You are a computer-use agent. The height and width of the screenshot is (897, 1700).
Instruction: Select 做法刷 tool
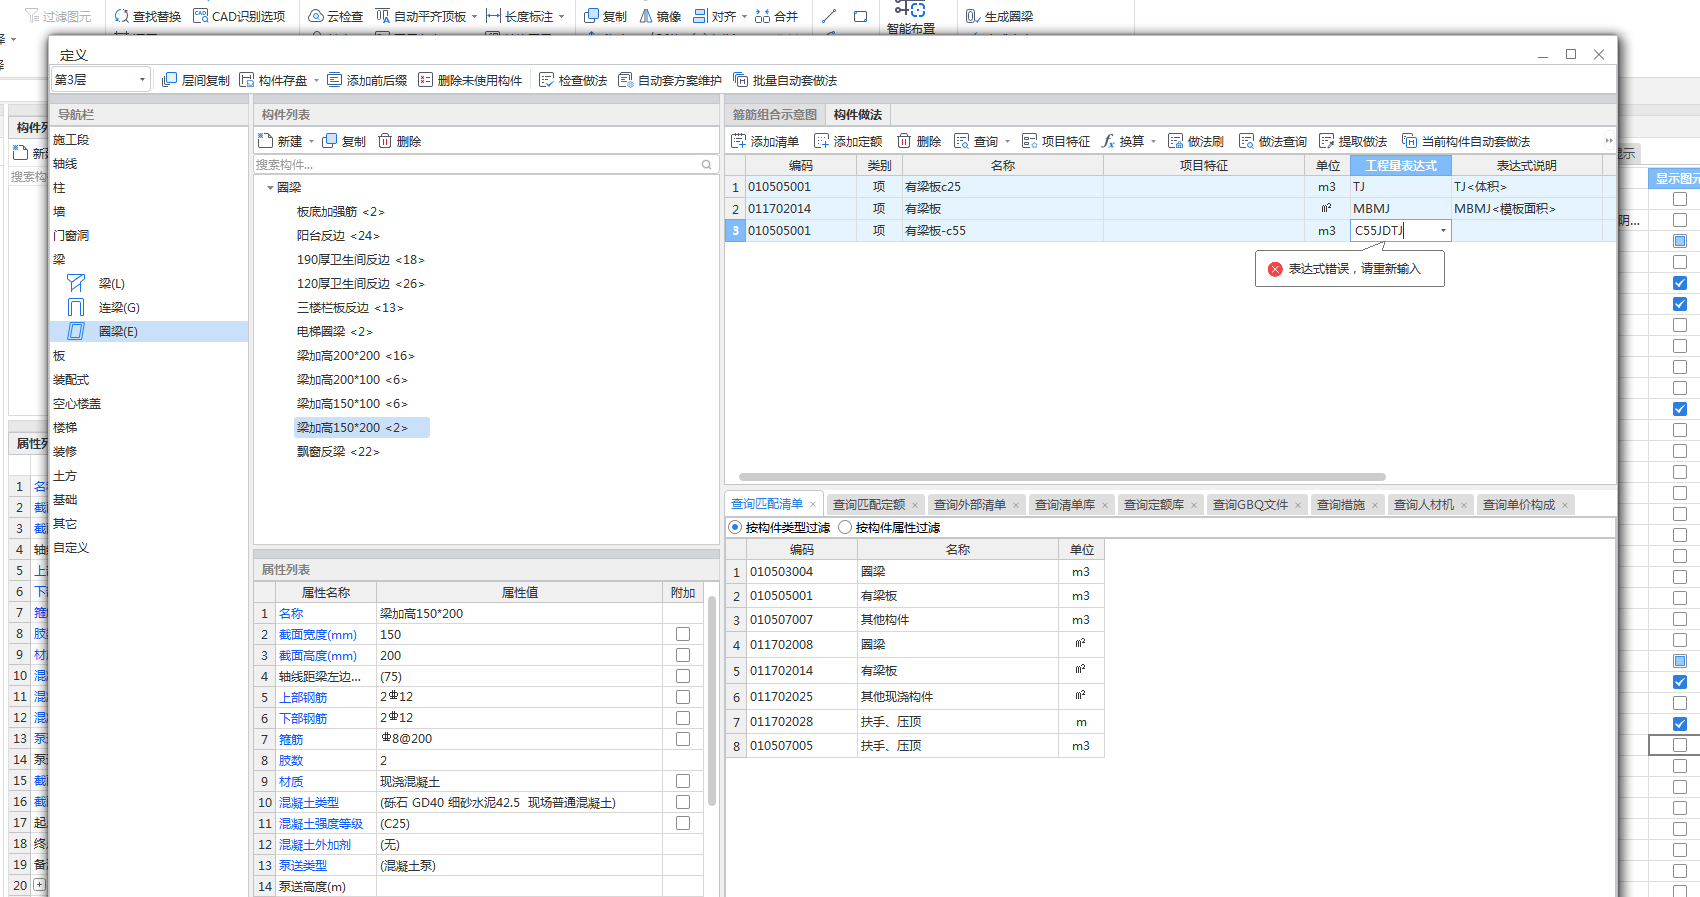click(x=1196, y=141)
